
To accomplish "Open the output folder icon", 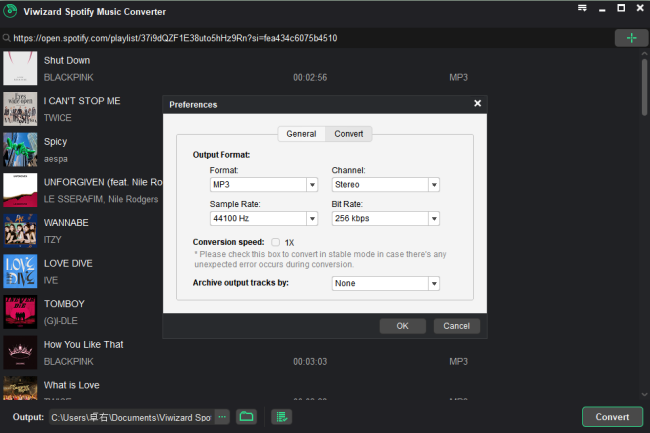I will coord(247,417).
